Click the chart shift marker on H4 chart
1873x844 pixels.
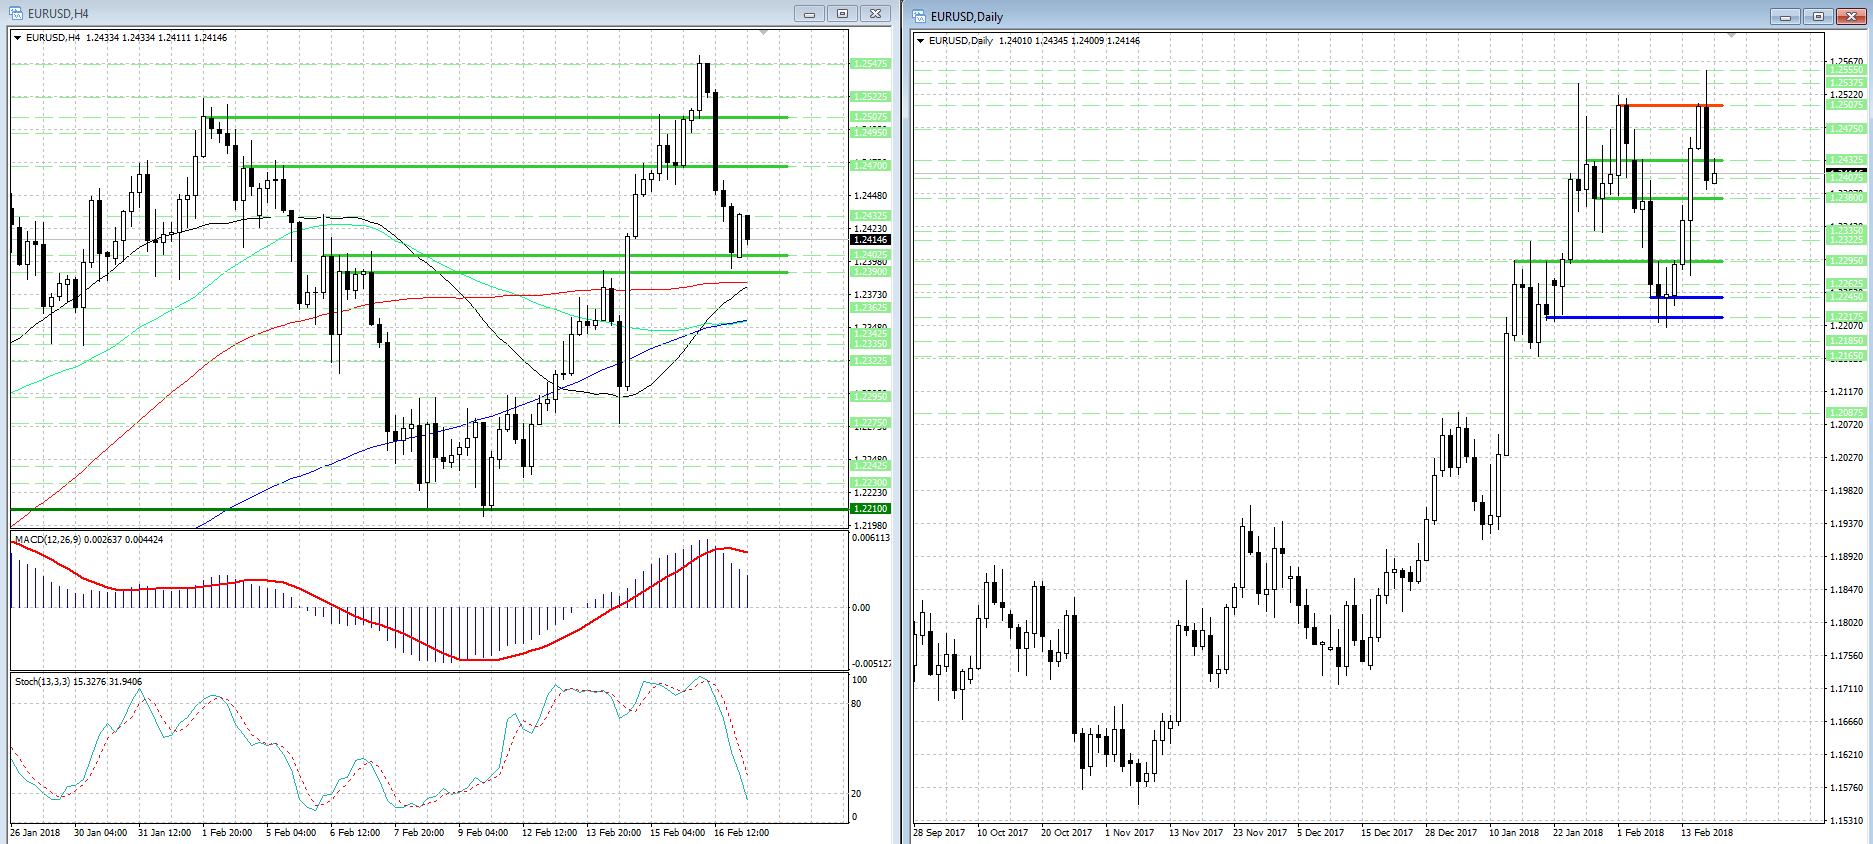(764, 33)
